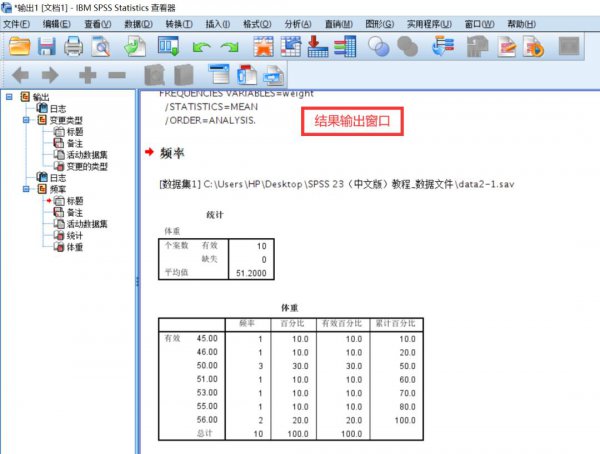The image size is (600, 454).
Task: Open the 图形(G) menu
Action: tap(380, 24)
